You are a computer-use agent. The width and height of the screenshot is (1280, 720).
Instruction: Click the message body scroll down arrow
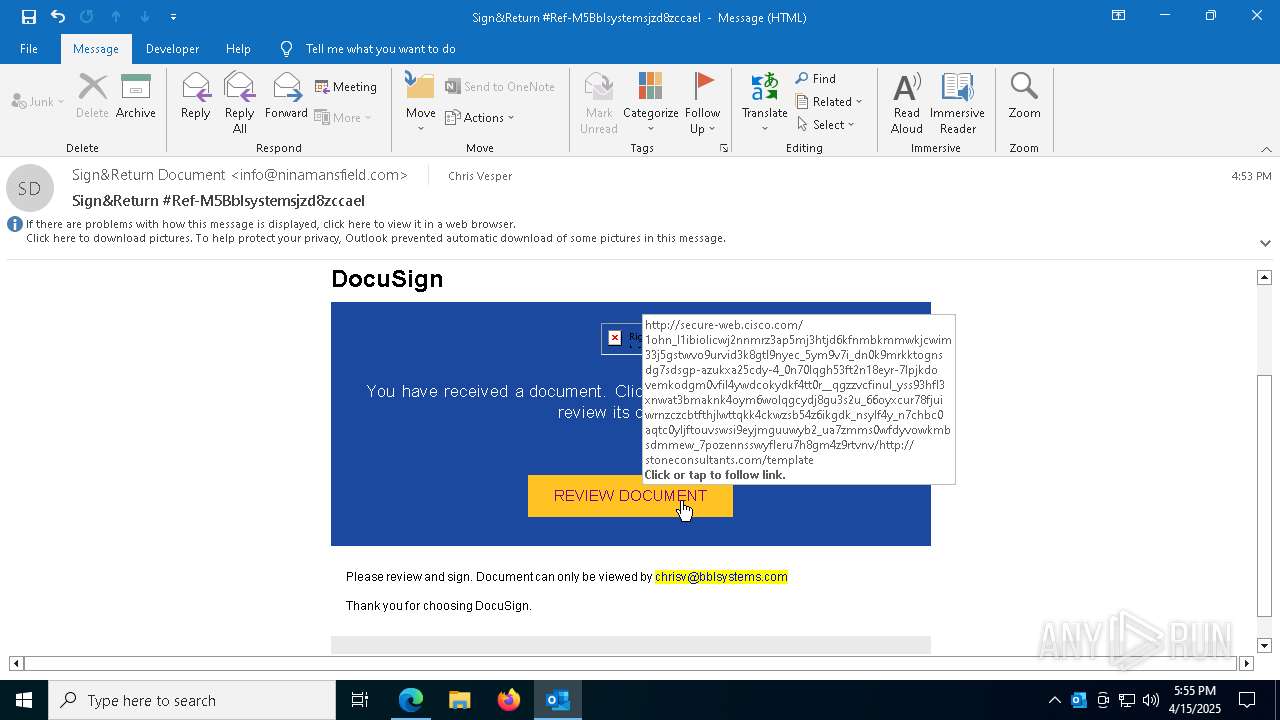coord(1264,645)
